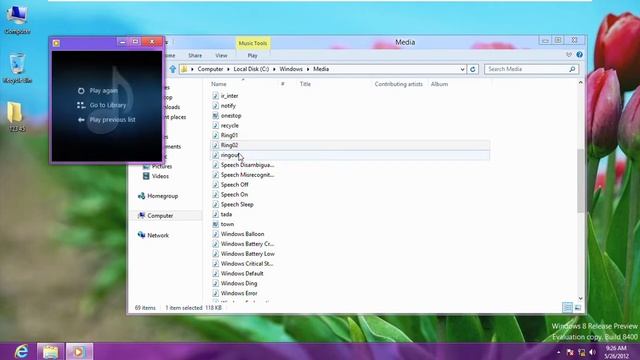Expand arrow after Local Disk (C:) breadcrumb

[274, 69]
